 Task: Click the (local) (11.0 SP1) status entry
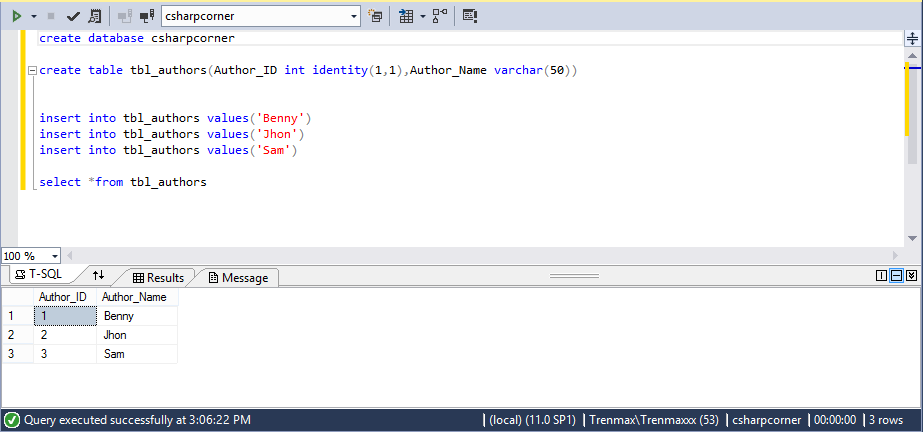pyautogui.click(x=530, y=420)
